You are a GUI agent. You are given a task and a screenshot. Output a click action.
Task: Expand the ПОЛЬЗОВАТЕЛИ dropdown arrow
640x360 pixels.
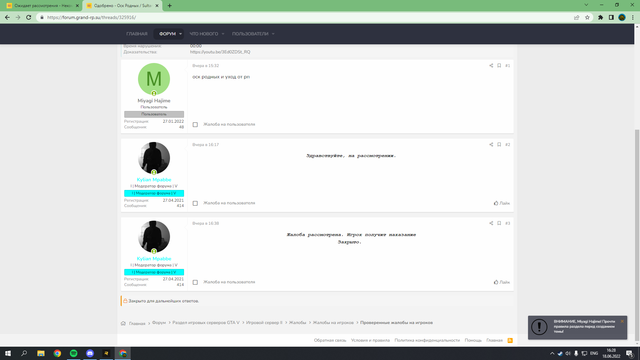point(273,34)
